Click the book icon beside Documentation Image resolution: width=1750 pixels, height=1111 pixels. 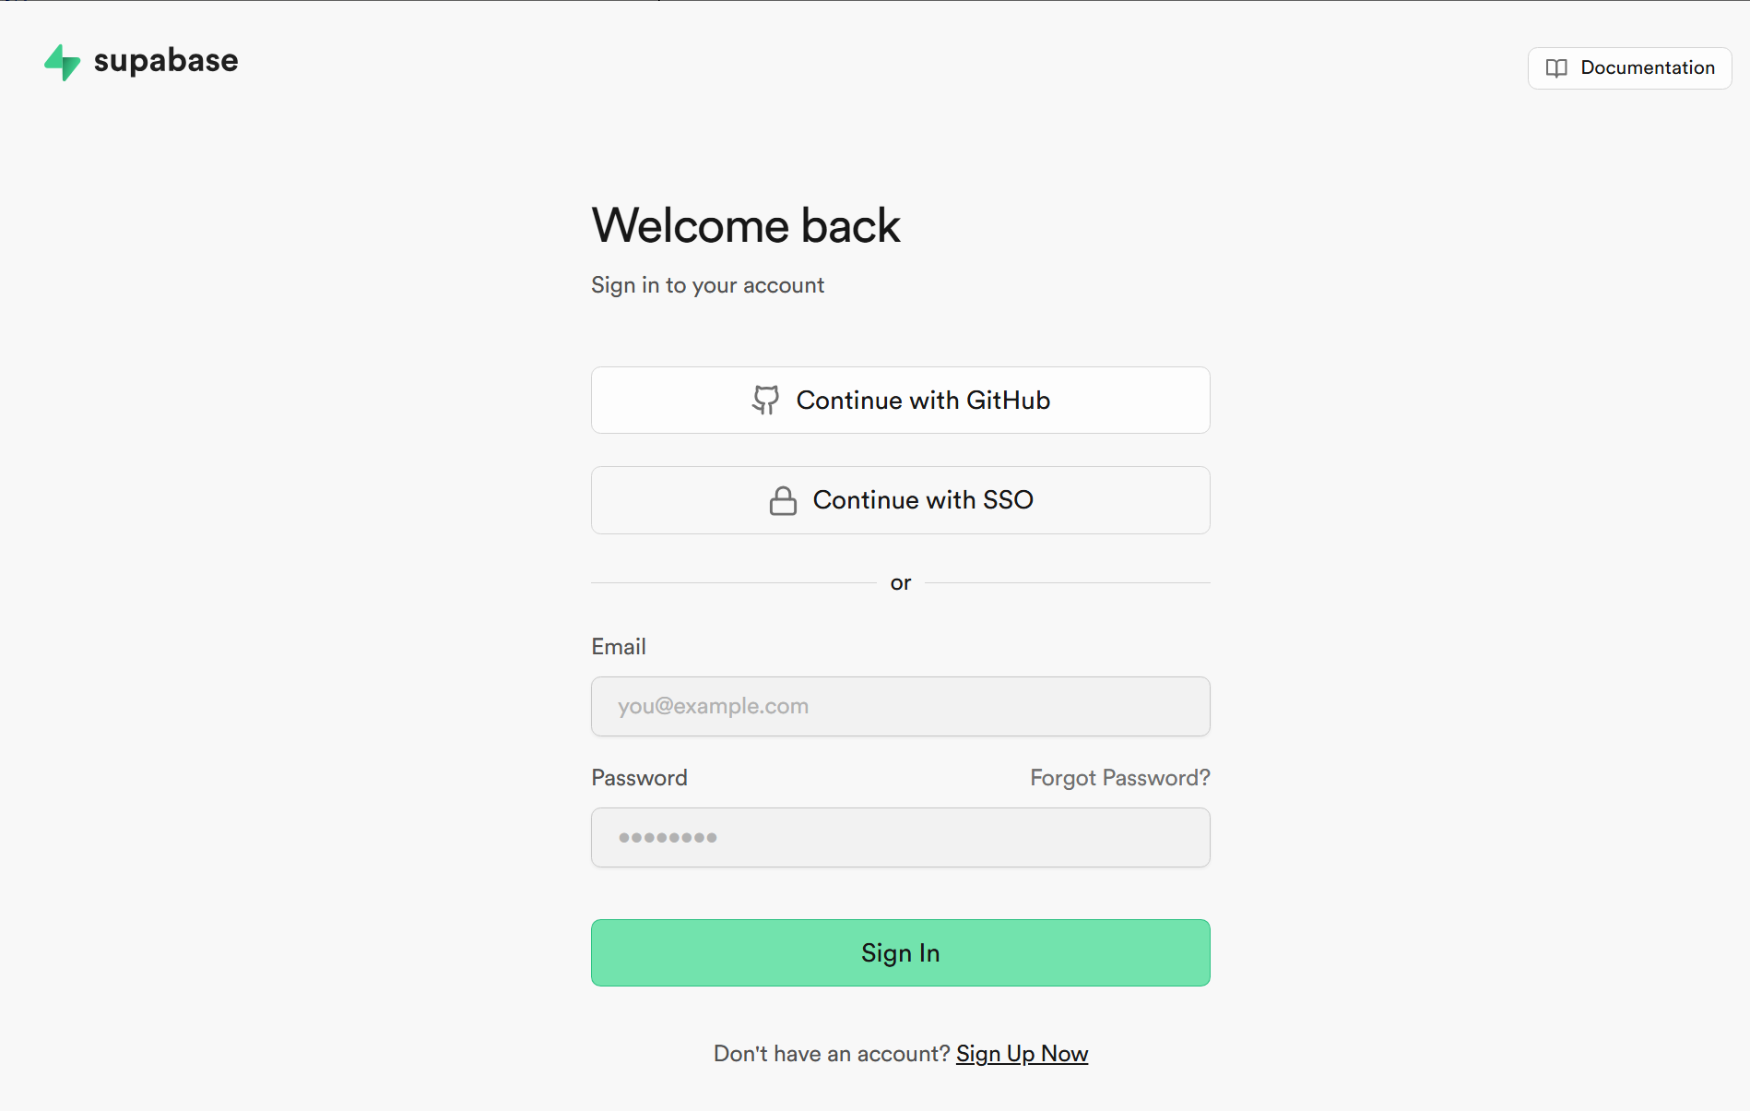[x=1556, y=68]
